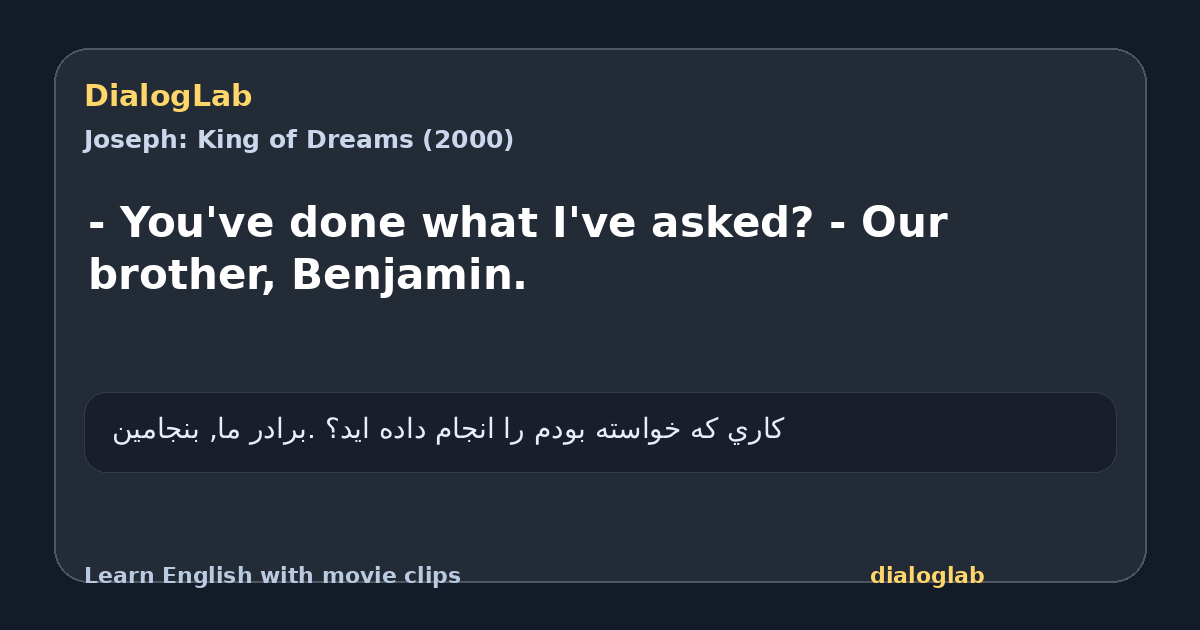The image size is (1200, 630).
Task: Click the Persian question mark ؟
Action: point(330,430)
